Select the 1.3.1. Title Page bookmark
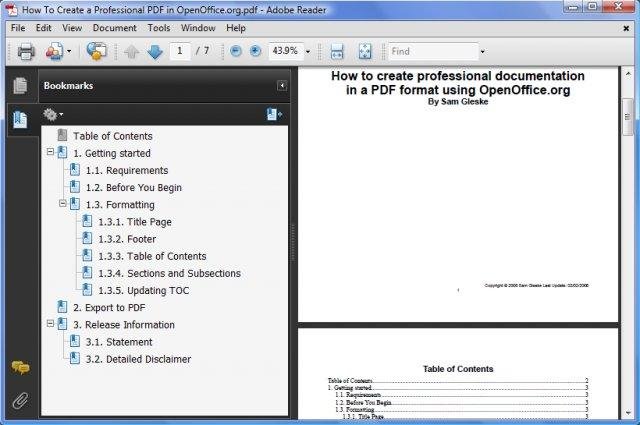This screenshot has width=640, height=425. click(135, 222)
